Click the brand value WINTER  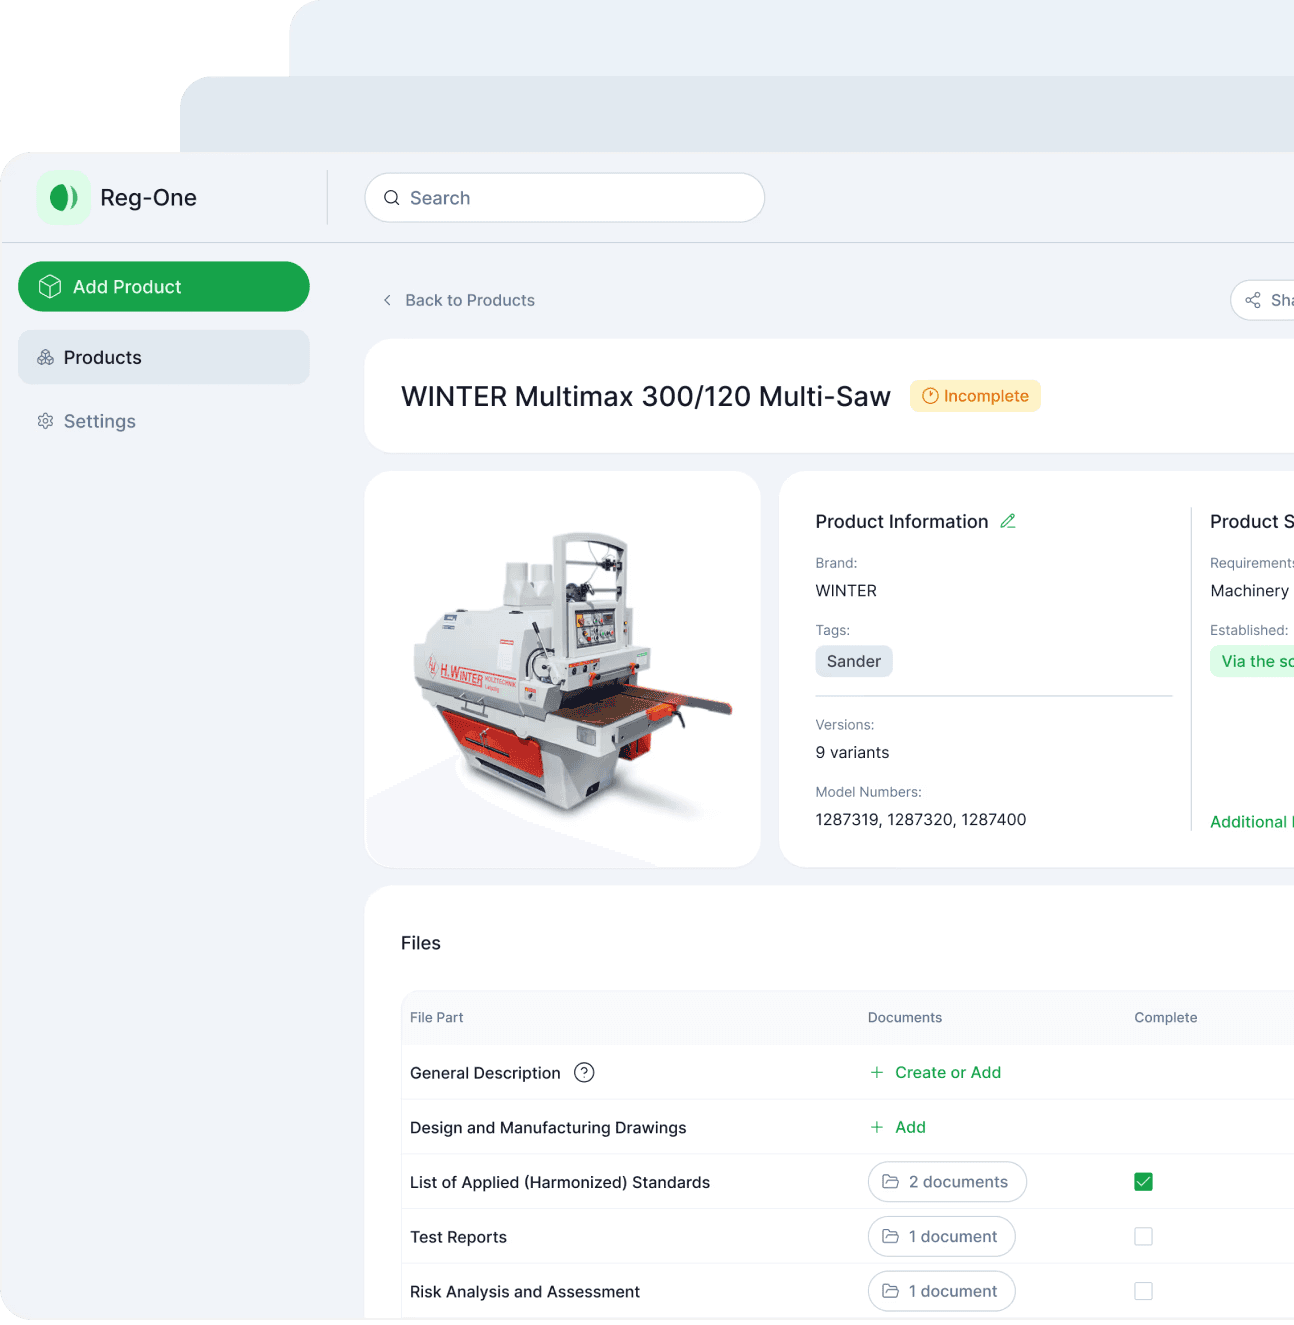(846, 591)
